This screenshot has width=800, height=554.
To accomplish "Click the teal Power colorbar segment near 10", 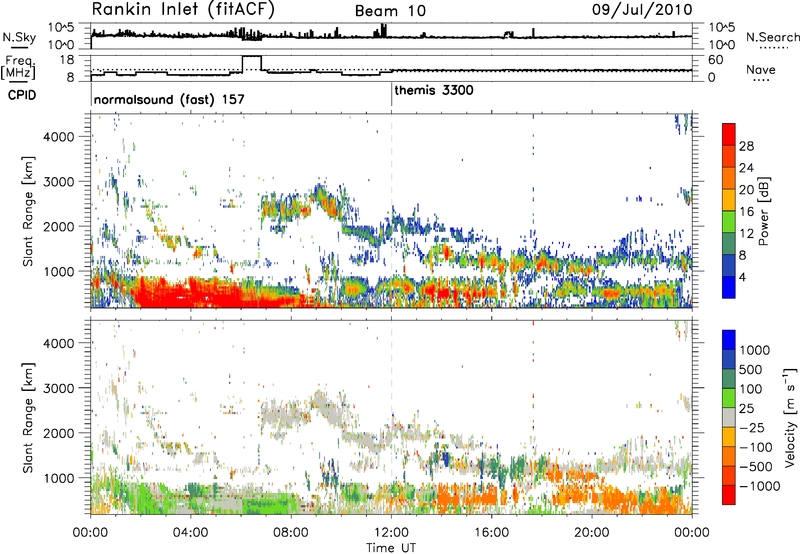I will coord(729,243).
